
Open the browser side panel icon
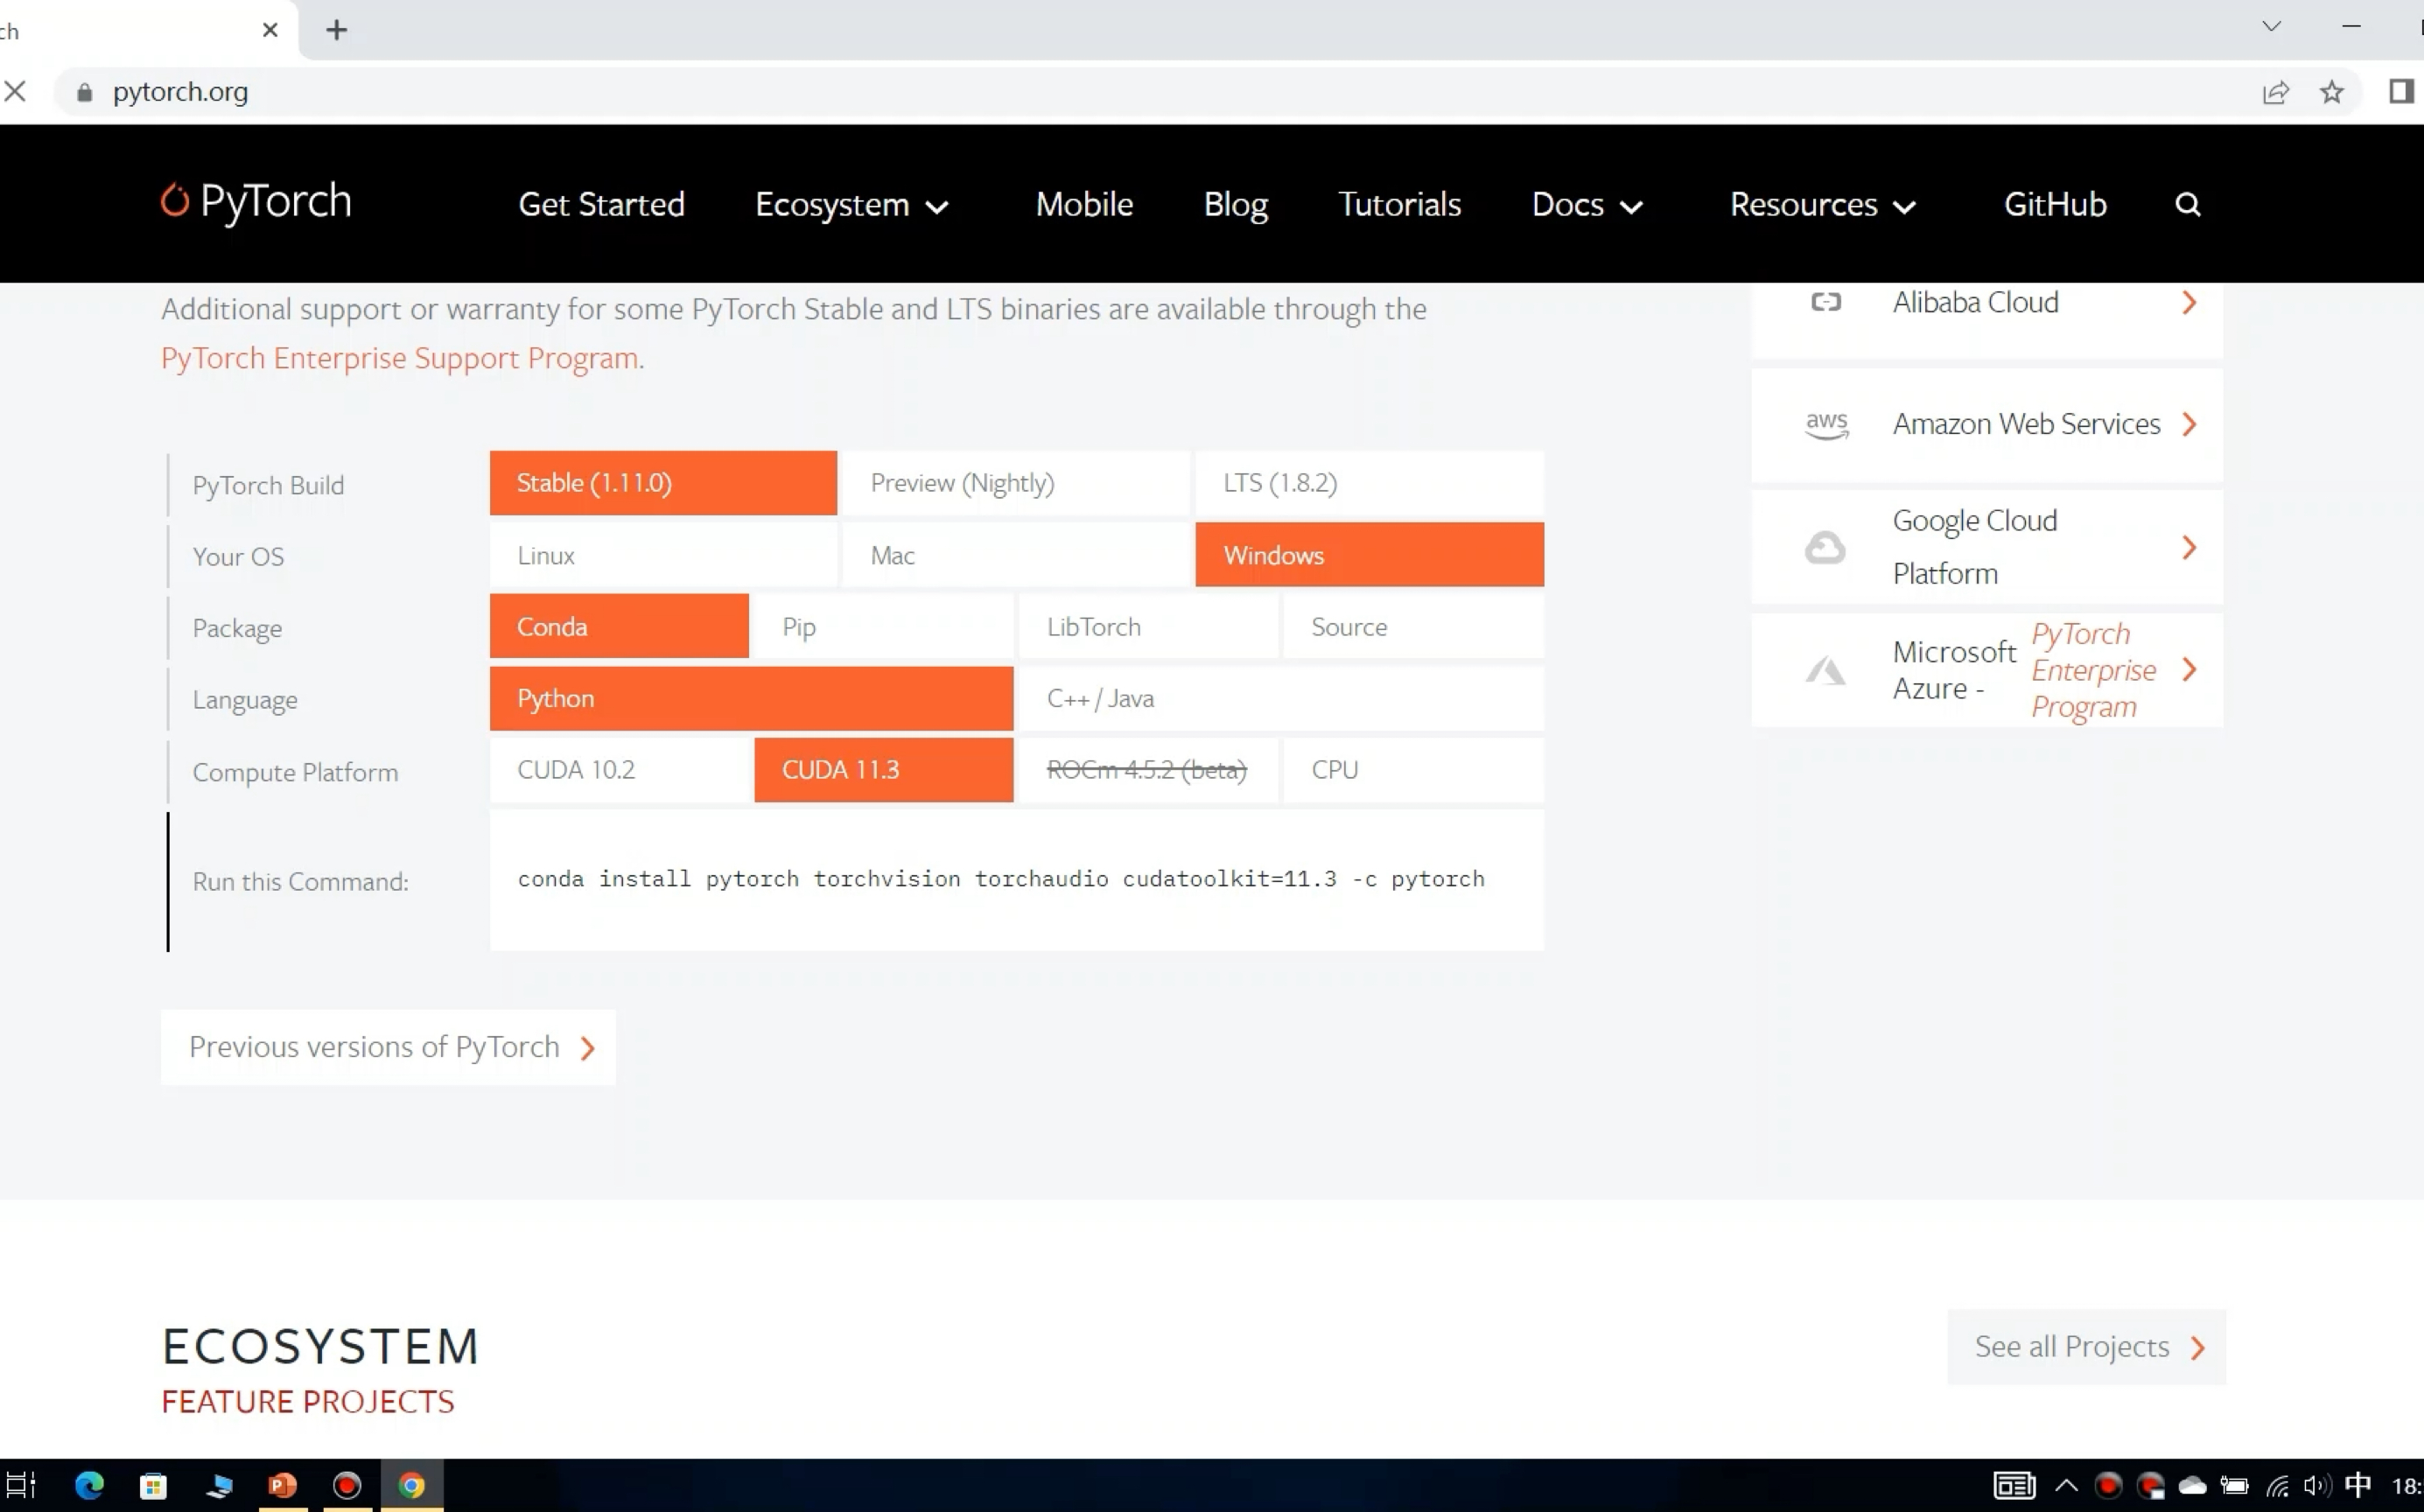(x=2400, y=92)
